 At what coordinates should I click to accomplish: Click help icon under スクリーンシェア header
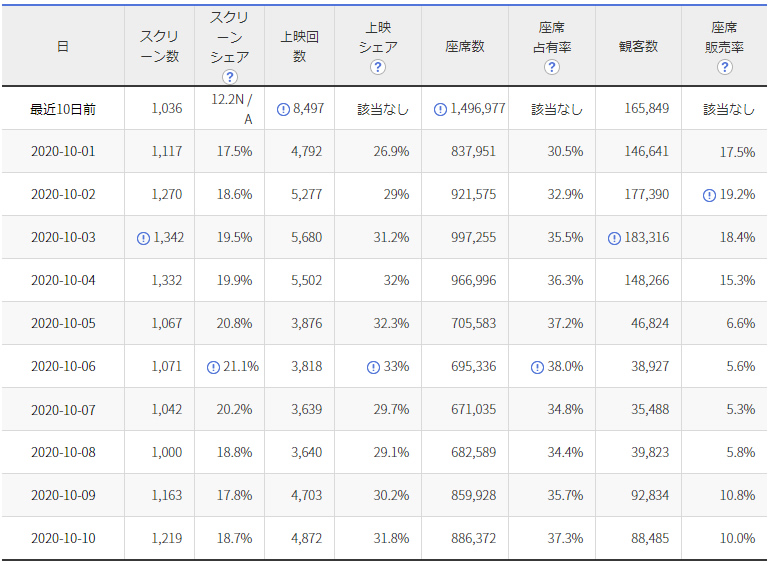230,77
